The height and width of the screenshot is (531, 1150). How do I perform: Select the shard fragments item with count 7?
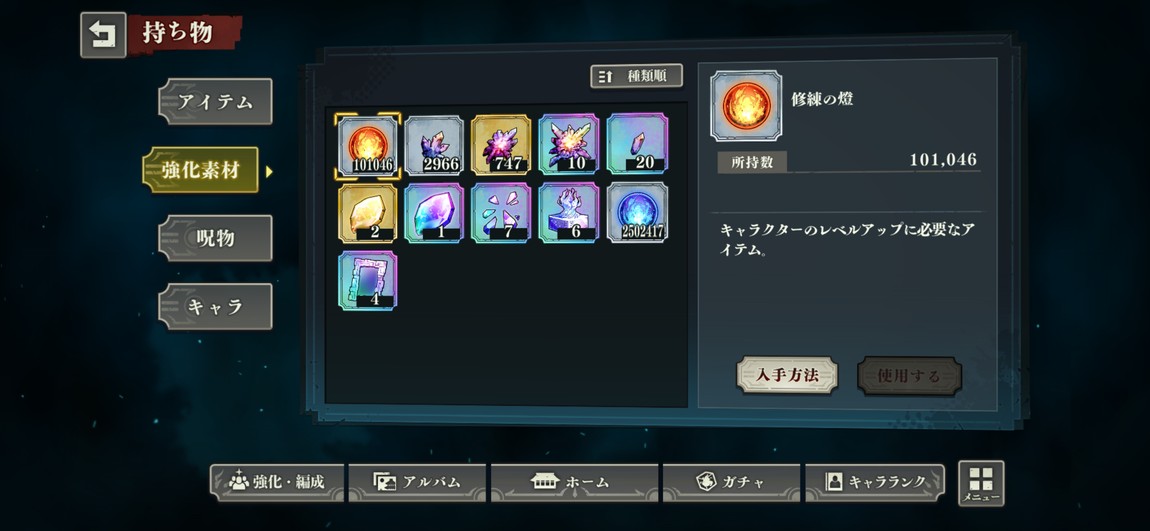coord(502,213)
